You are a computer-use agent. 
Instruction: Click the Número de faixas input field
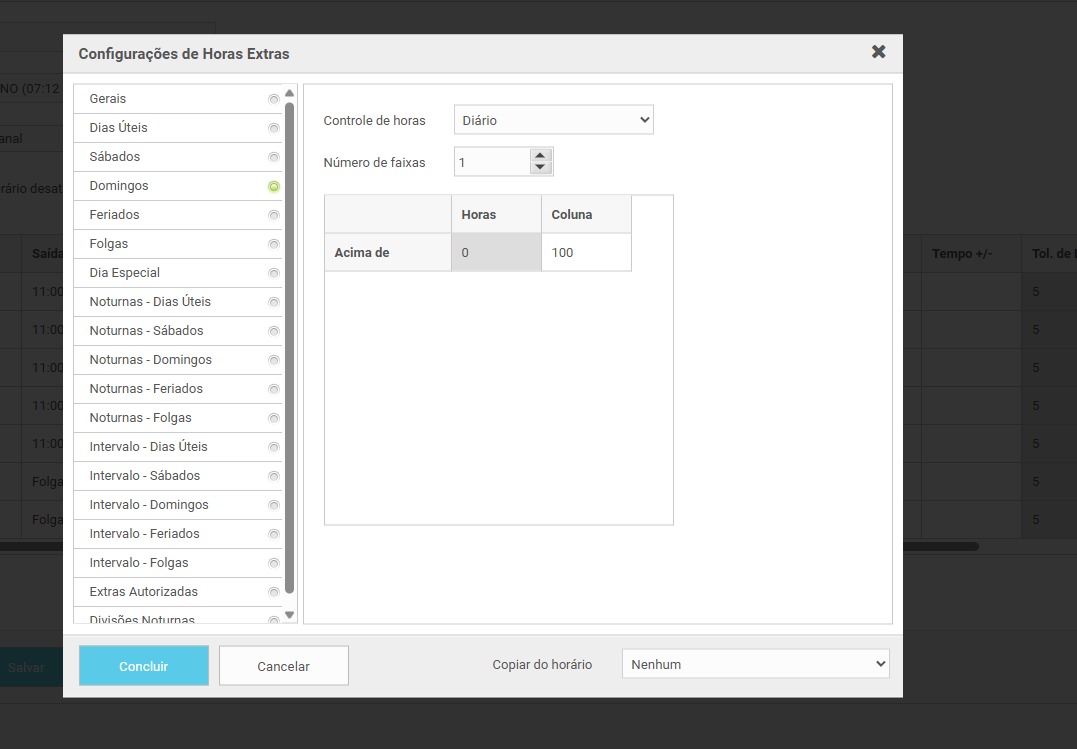coord(490,162)
